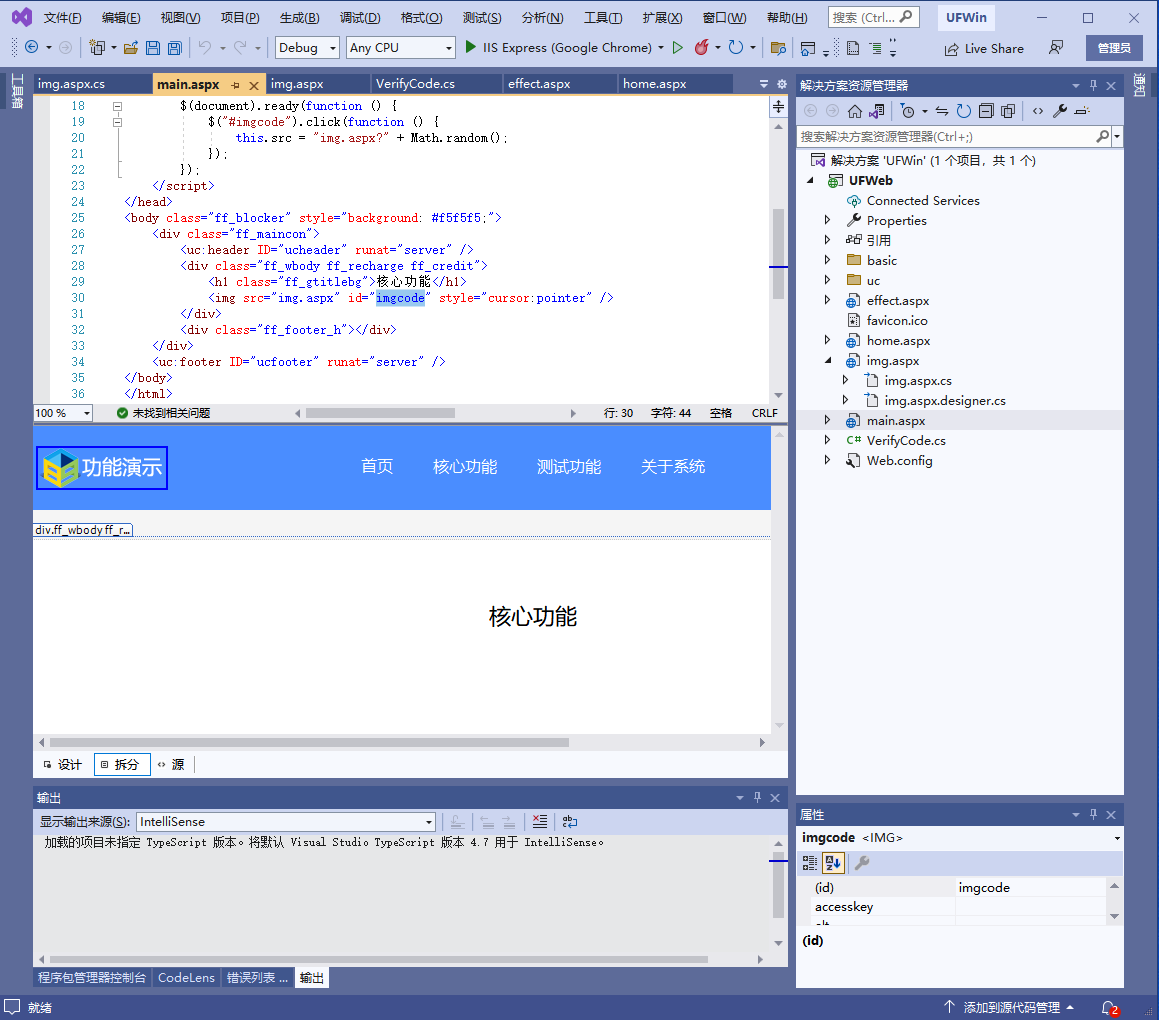Click Collapse All icon in Solution Explorer
Image resolution: width=1159 pixels, height=1020 pixels.
[986, 111]
